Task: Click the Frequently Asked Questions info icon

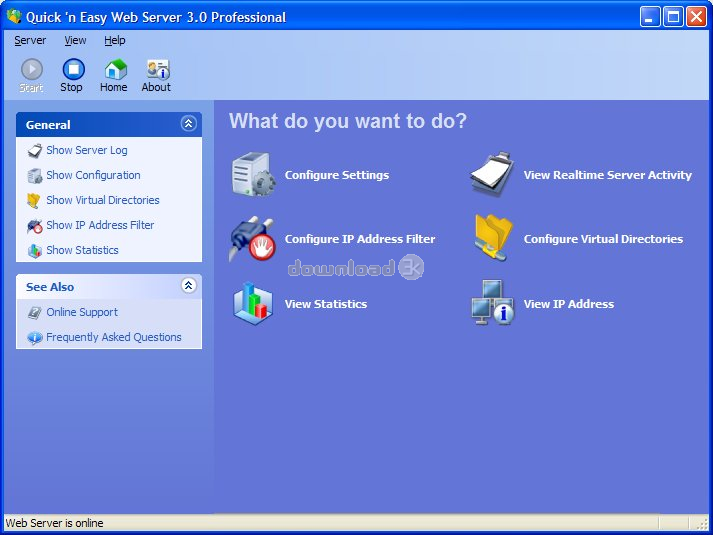Action: click(35, 338)
